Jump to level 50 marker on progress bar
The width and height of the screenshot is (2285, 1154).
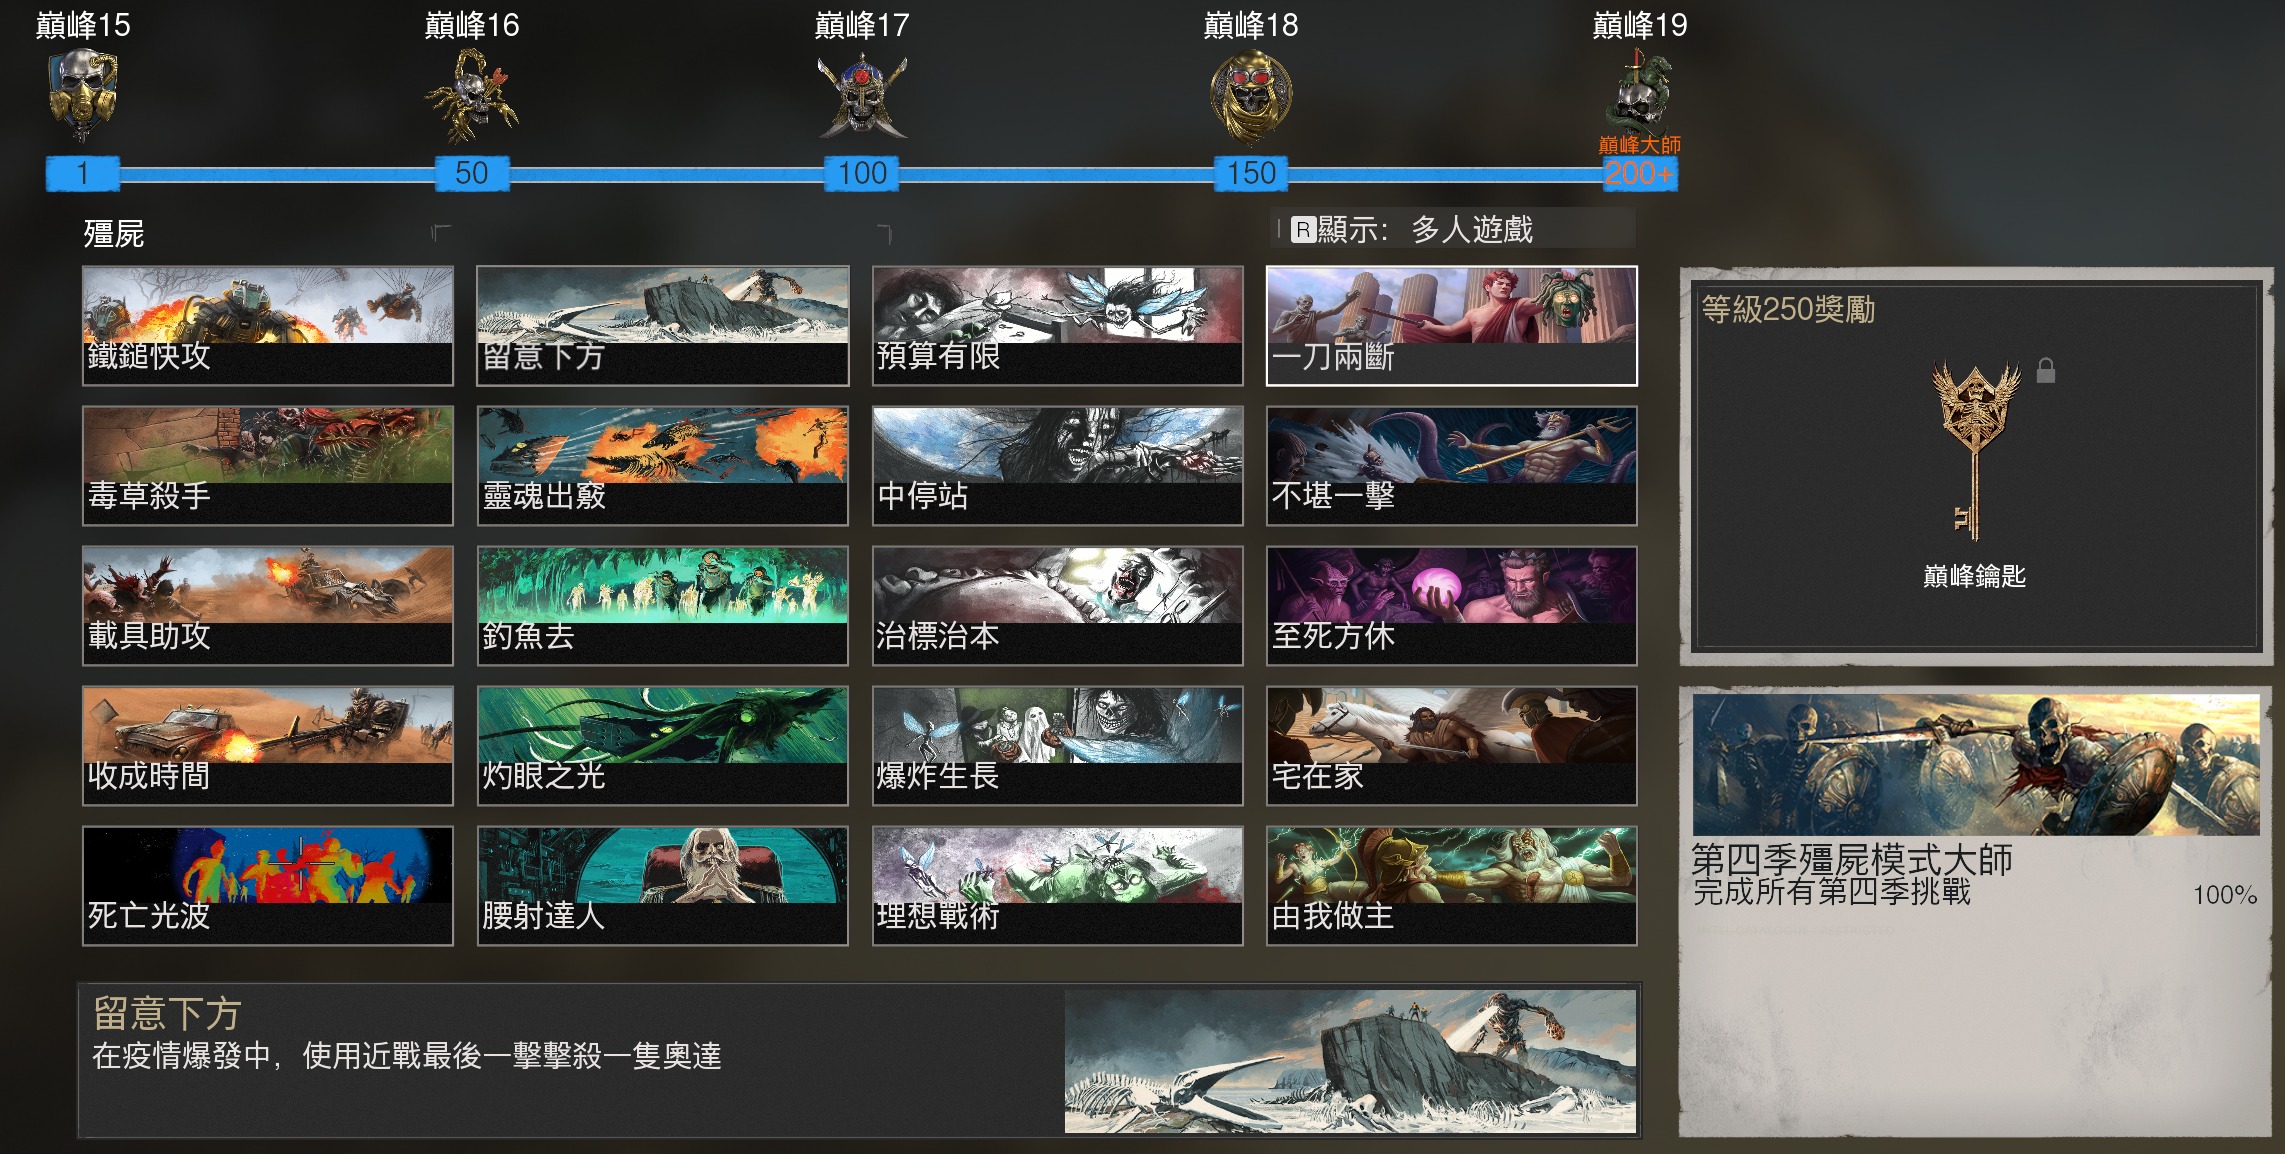[472, 173]
